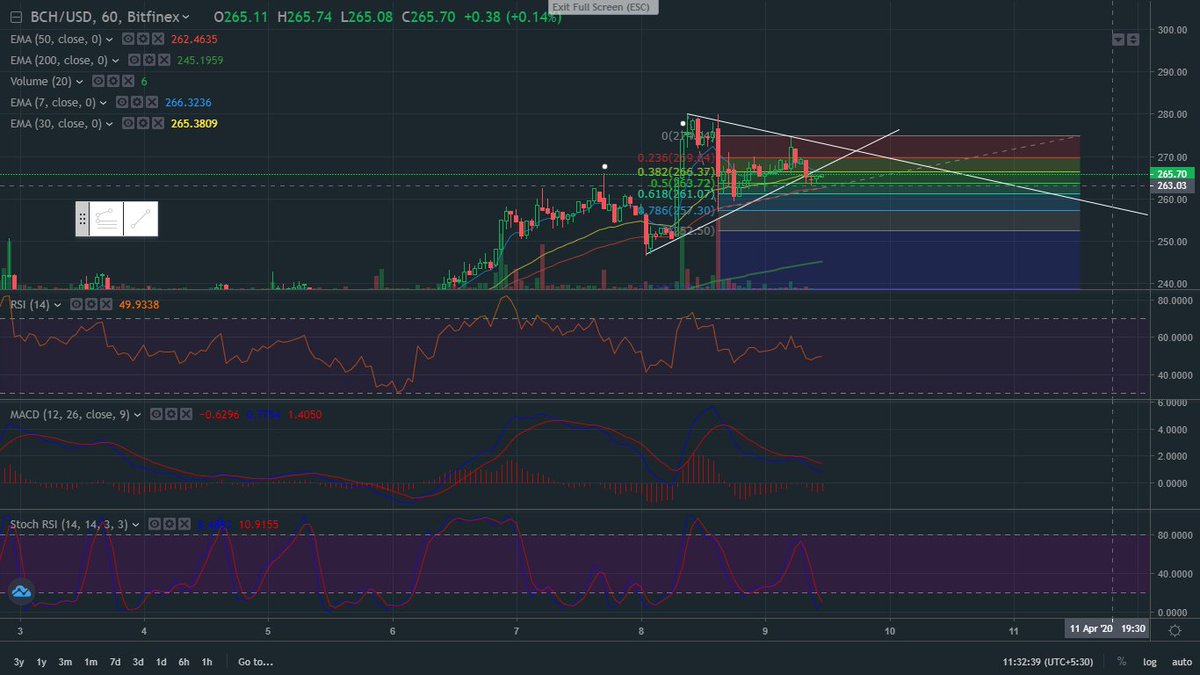Open MACD settings gear
This screenshot has width=1200, height=675.
pos(171,413)
